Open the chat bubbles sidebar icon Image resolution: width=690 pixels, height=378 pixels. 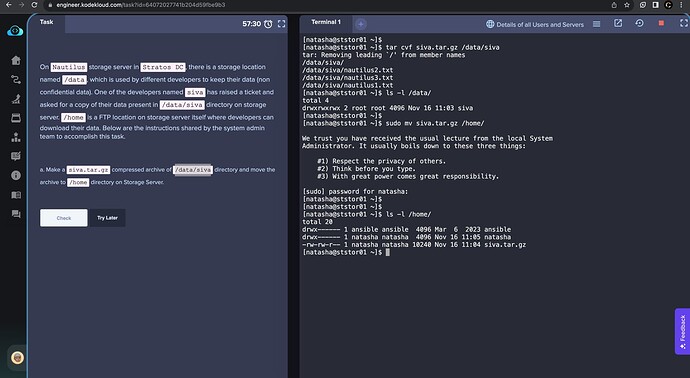(16, 214)
